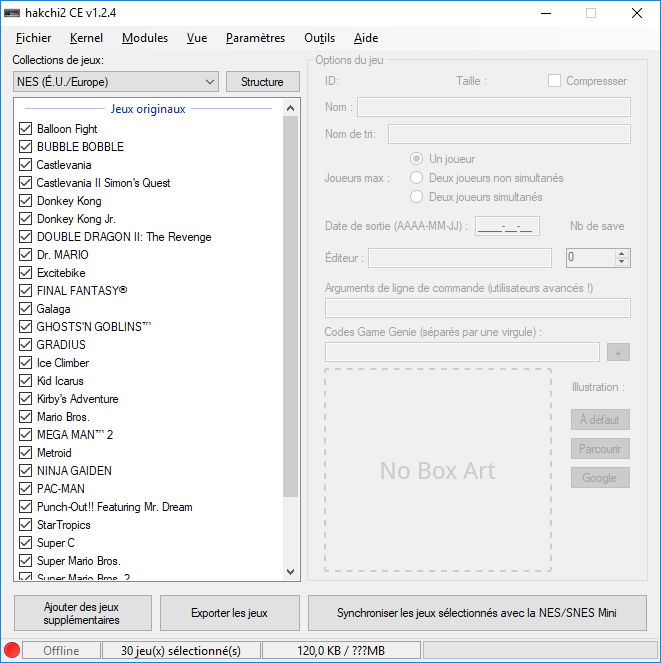Click the game list vertical scrollbar thumb
661x663 pixels.
coord(291,307)
